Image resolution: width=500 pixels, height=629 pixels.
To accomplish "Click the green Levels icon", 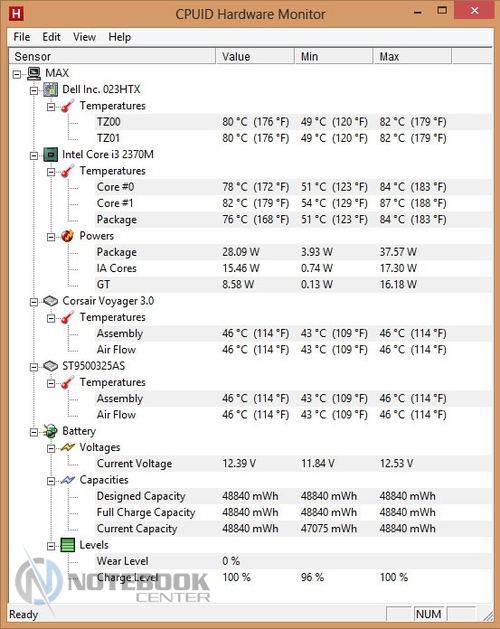I will tap(67, 545).
